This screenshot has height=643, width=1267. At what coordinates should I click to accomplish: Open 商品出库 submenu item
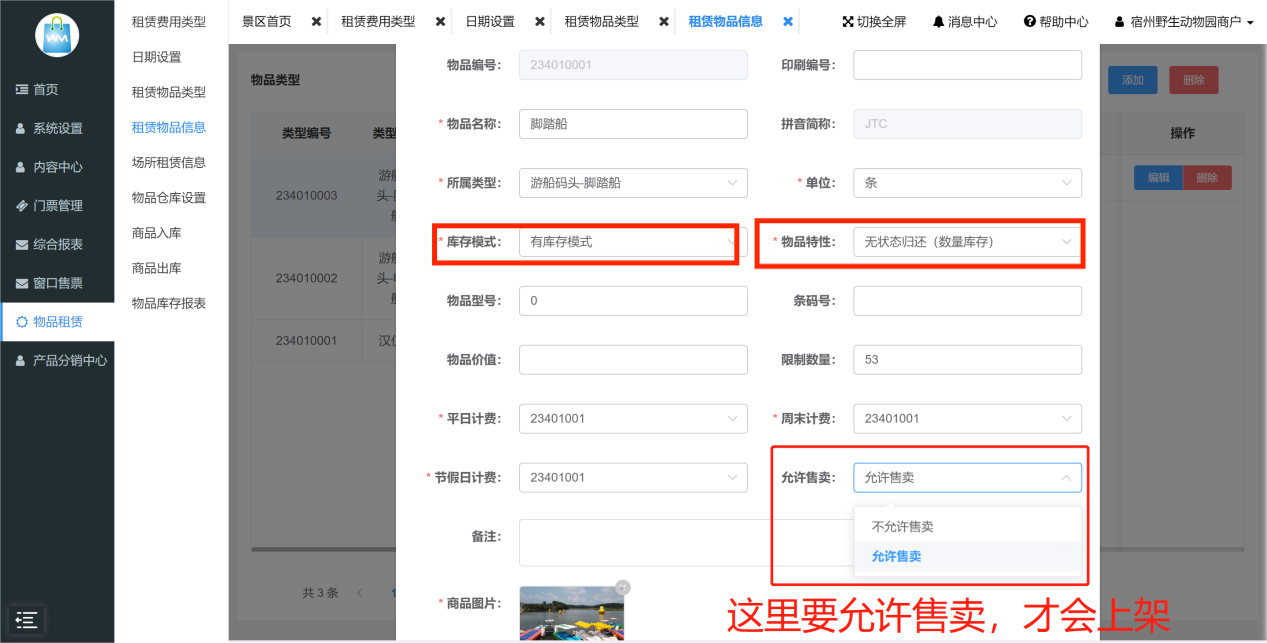pos(157,268)
